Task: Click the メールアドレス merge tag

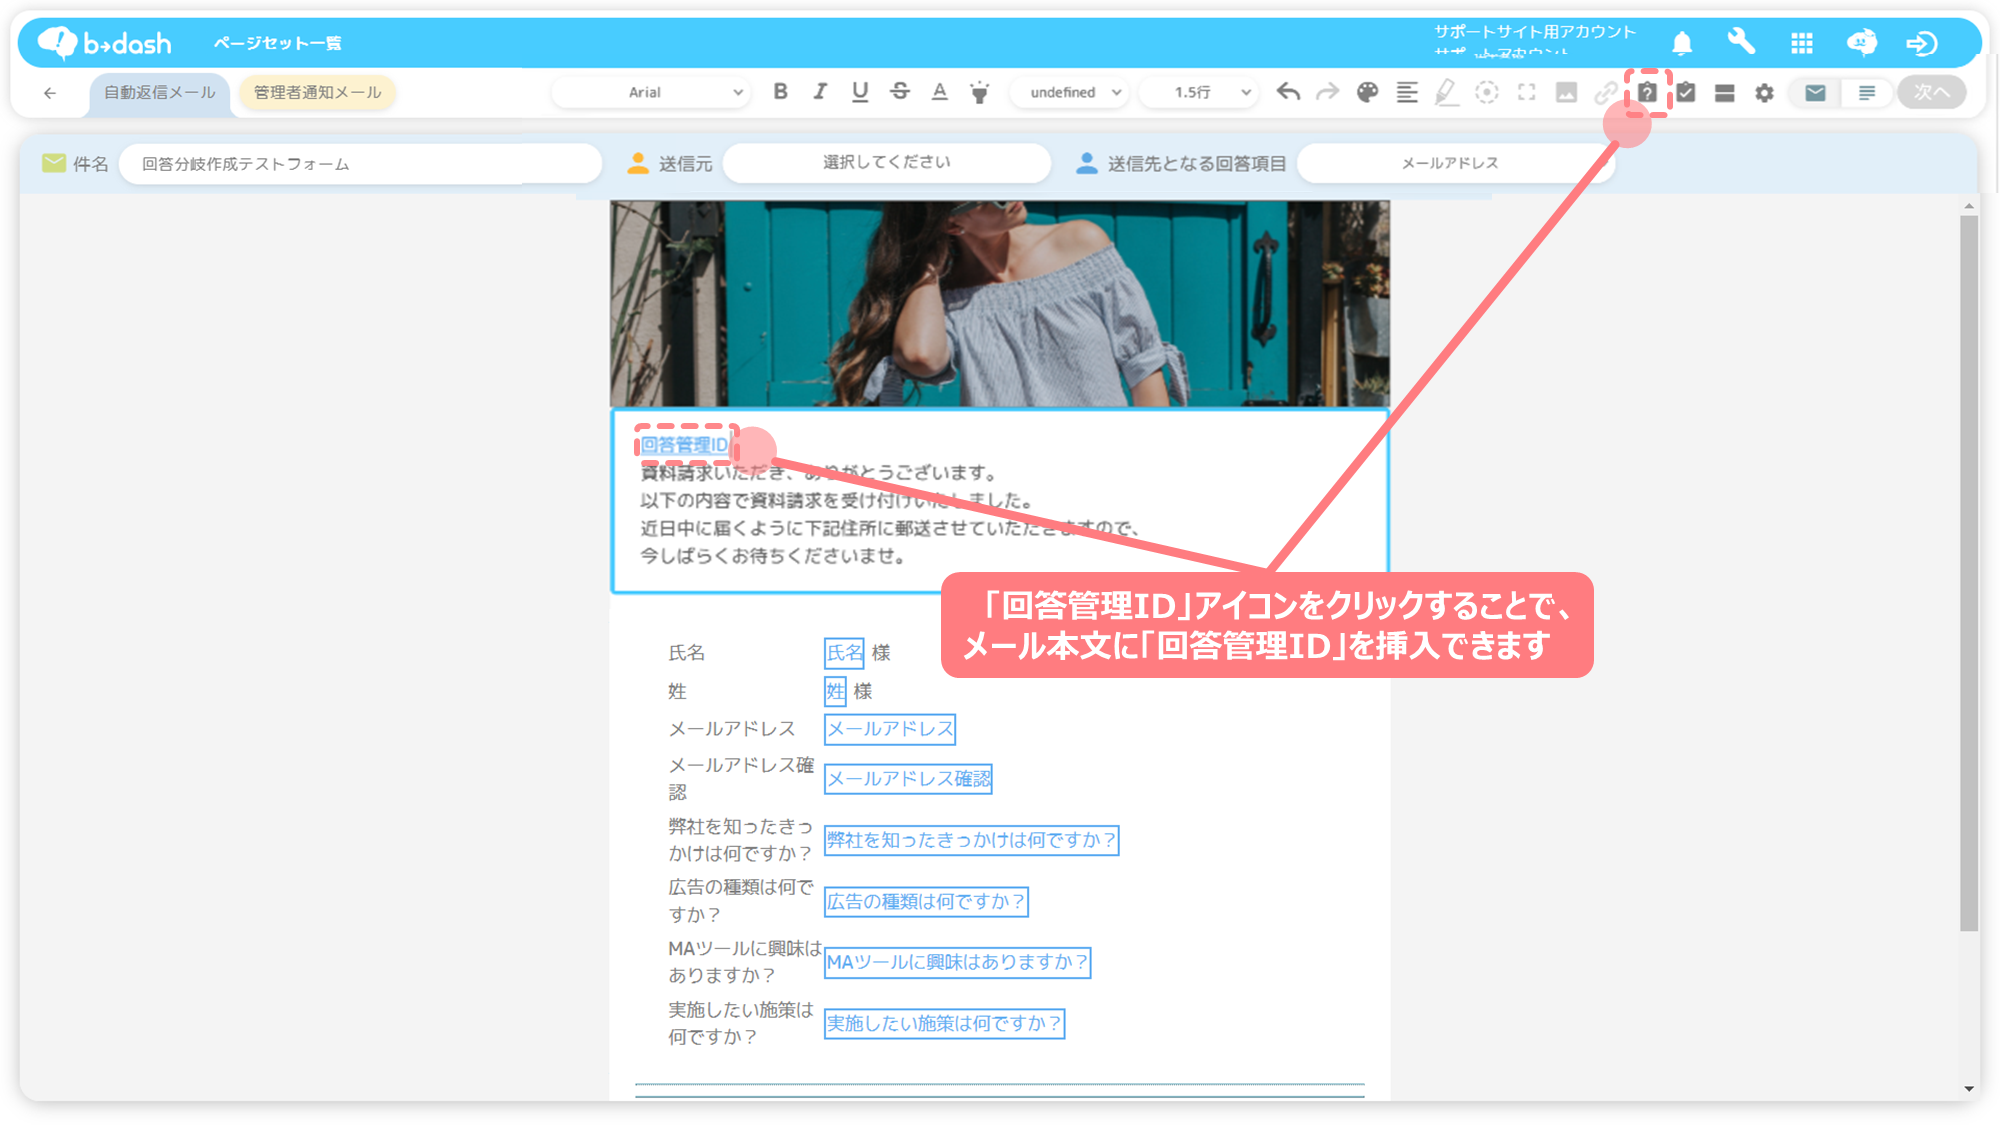Action: click(x=890, y=729)
